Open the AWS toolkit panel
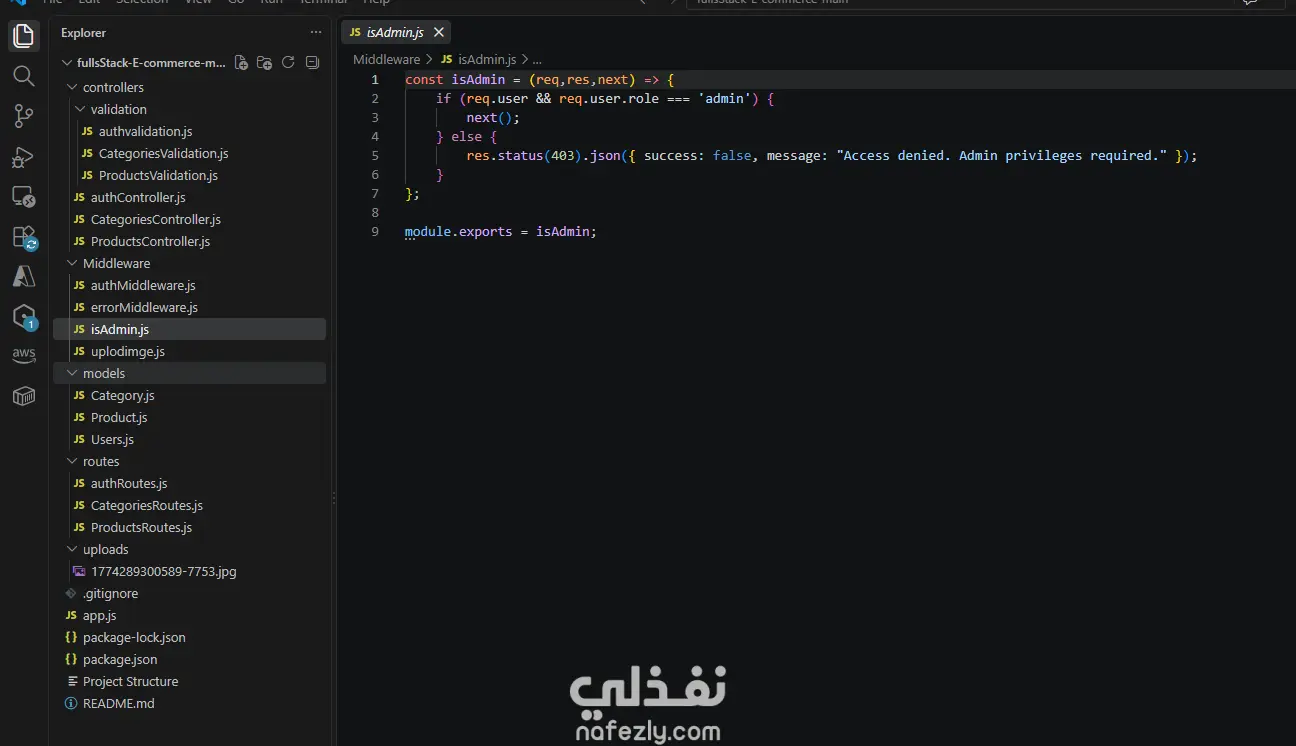The height and width of the screenshot is (746, 1296). pos(24,356)
